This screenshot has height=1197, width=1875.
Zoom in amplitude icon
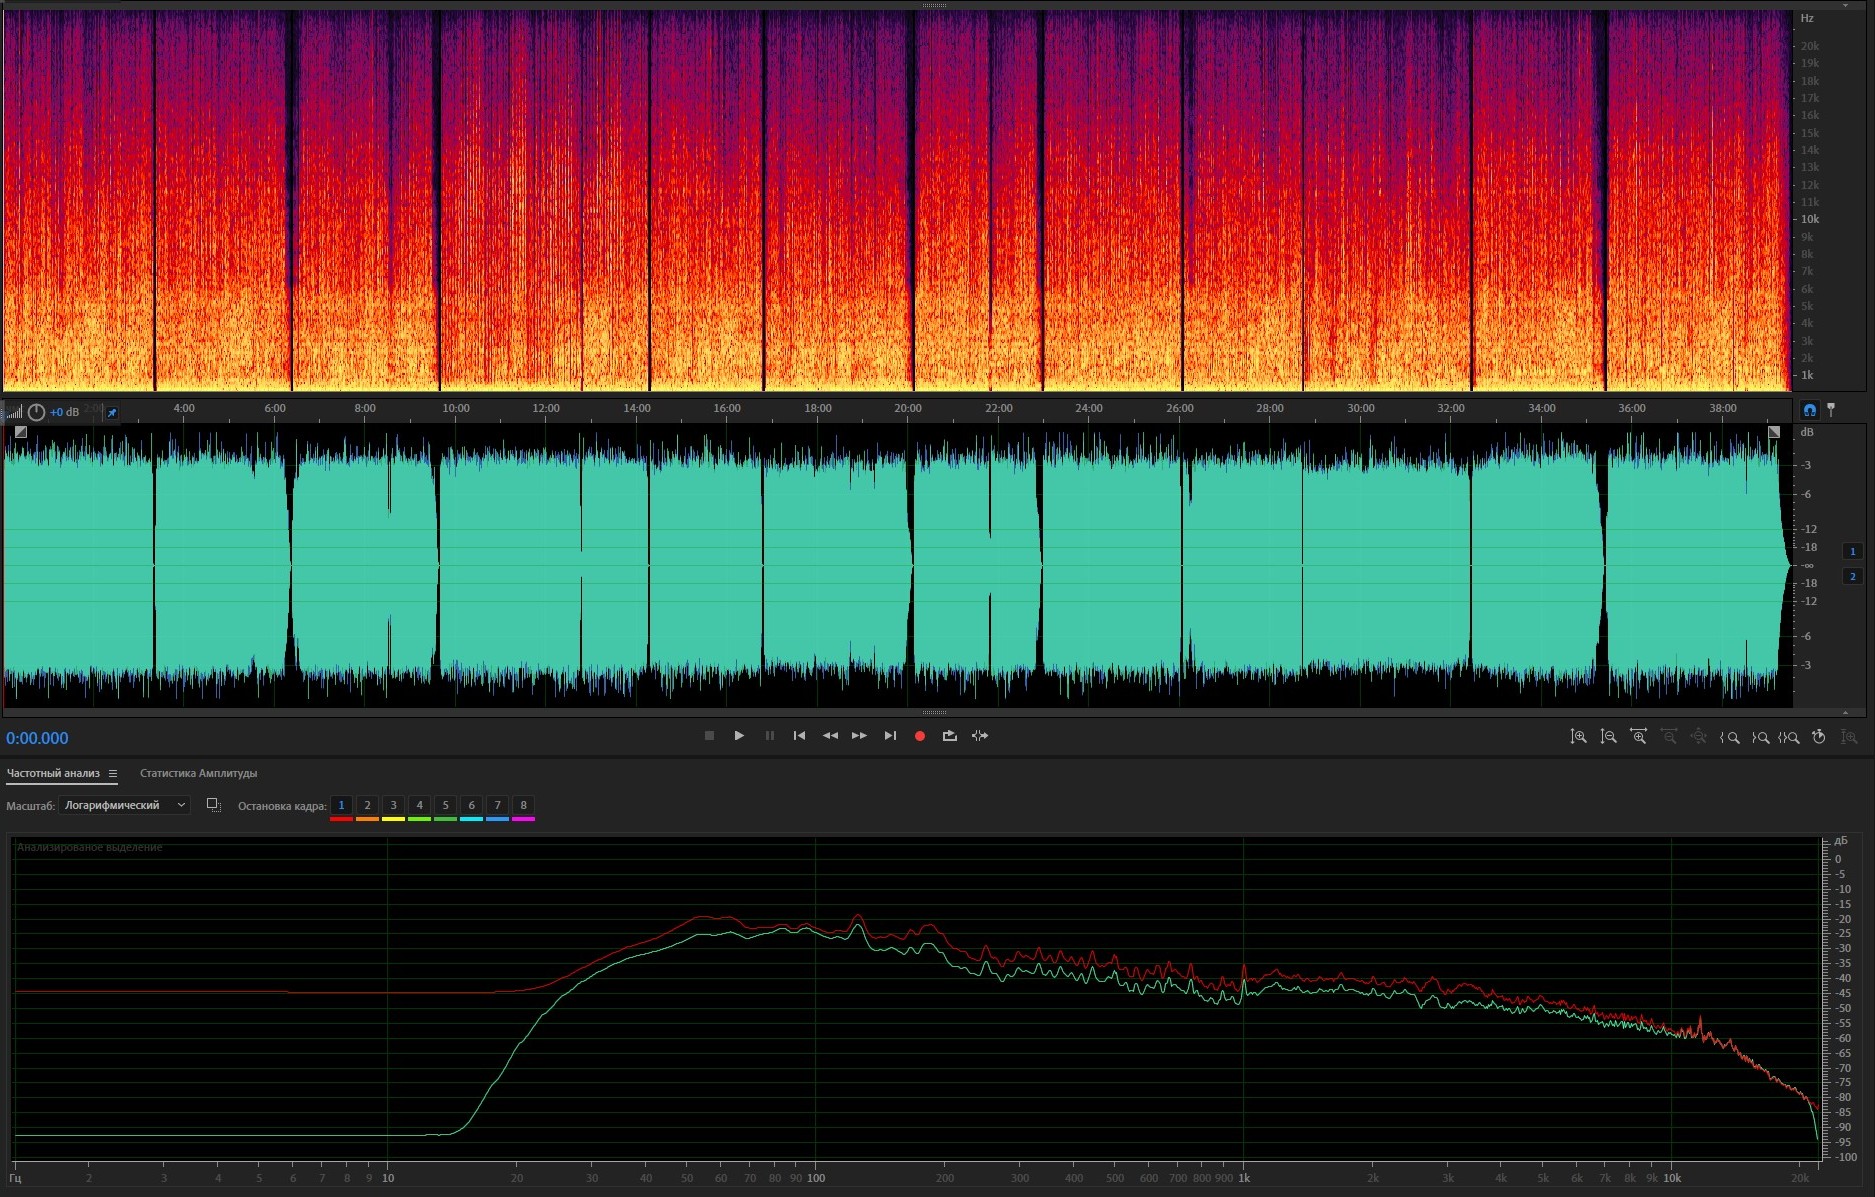point(1578,737)
